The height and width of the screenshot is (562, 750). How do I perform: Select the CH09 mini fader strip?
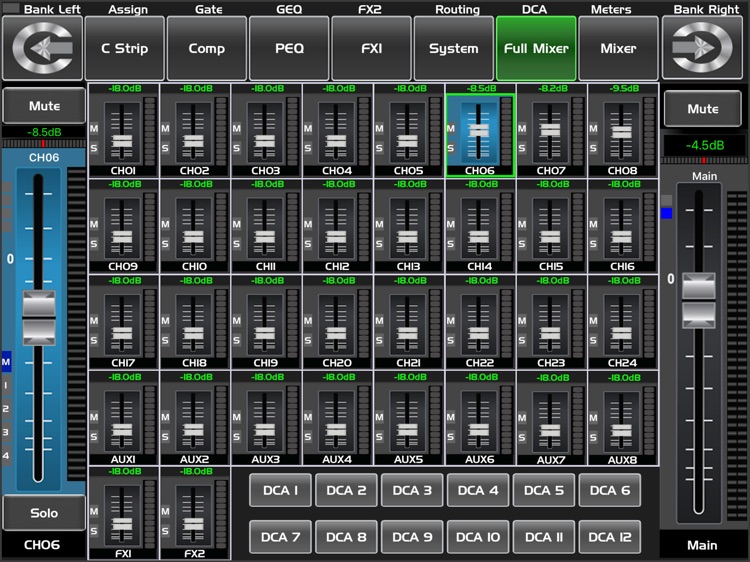123,226
